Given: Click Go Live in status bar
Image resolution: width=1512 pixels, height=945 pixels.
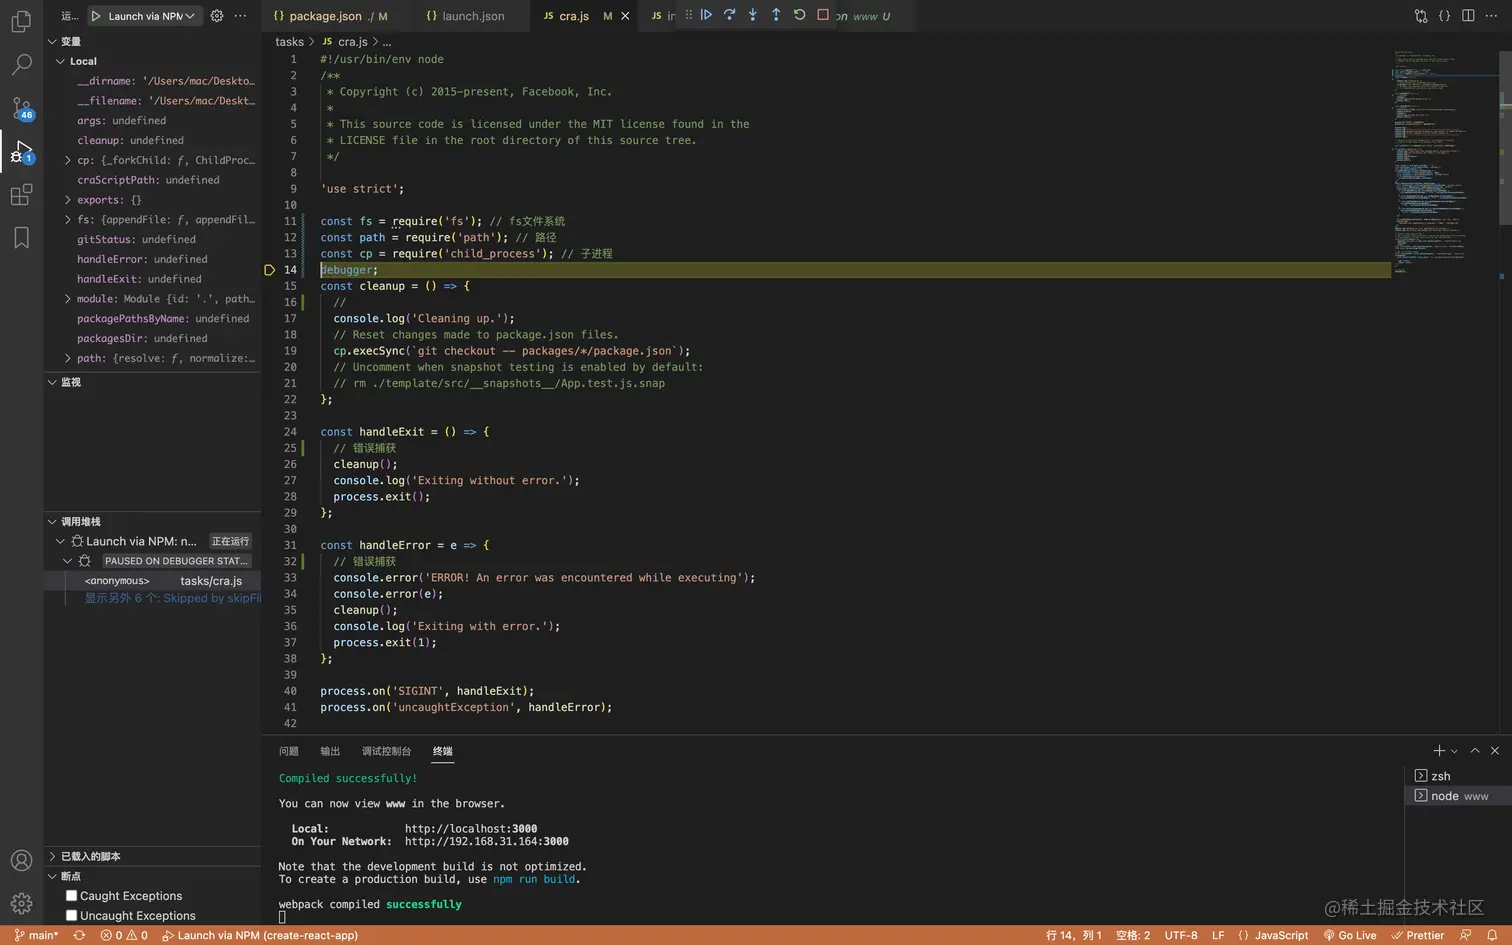Looking at the screenshot, I should tap(1350, 935).
